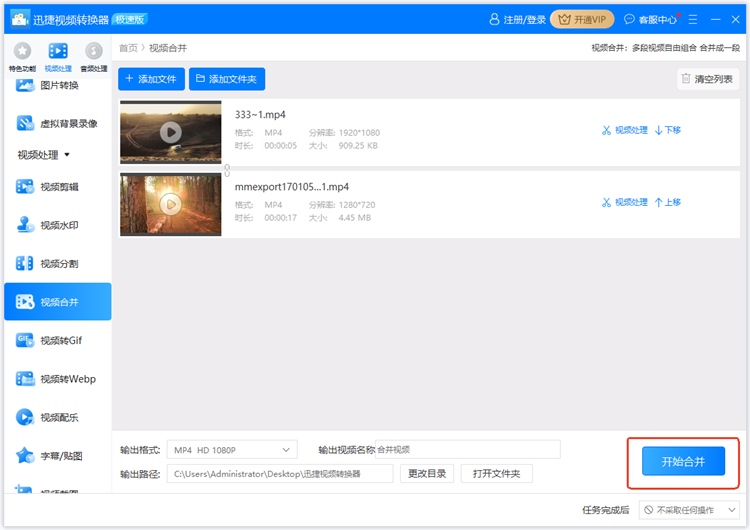Screen dimensions: 750x530
Task: Open the 输出格式 MP4 HD 1080P dropdown
Action: (x=232, y=450)
